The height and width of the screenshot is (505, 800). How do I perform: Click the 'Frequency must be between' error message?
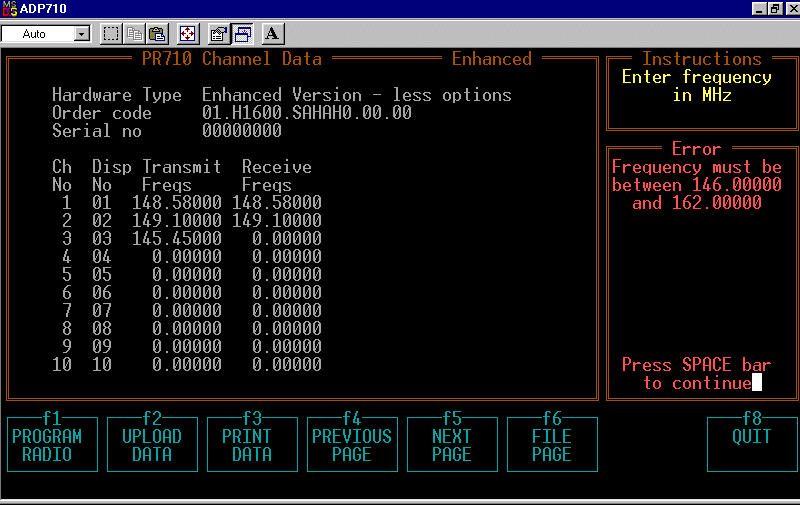tap(697, 185)
